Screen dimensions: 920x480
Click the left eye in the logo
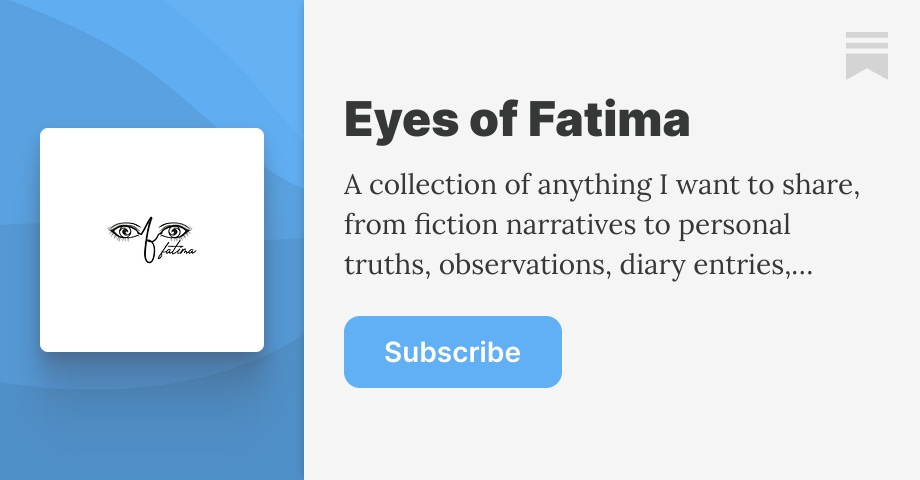tap(124, 231)
